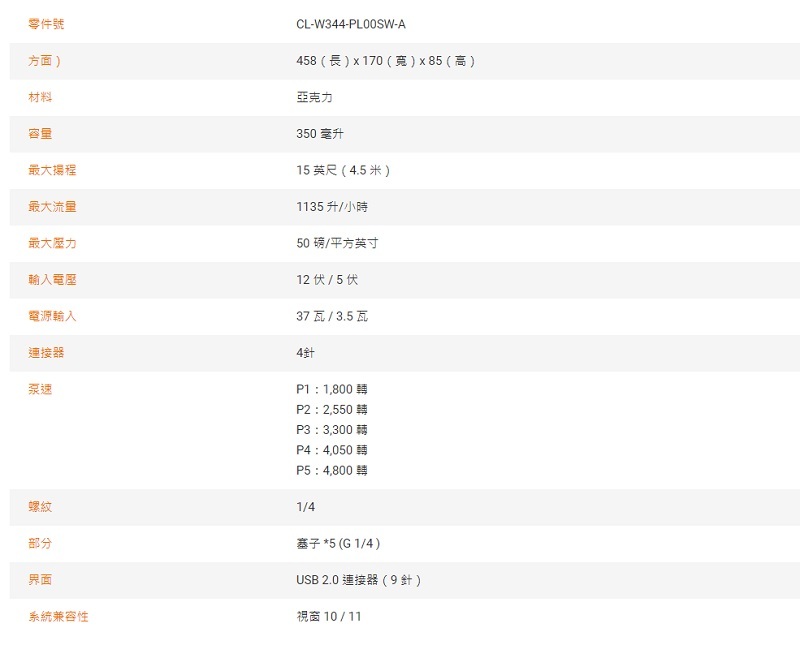
Task: Click the 塞子 *5 (G 1/4) value
Action: (x=338, y=543)
